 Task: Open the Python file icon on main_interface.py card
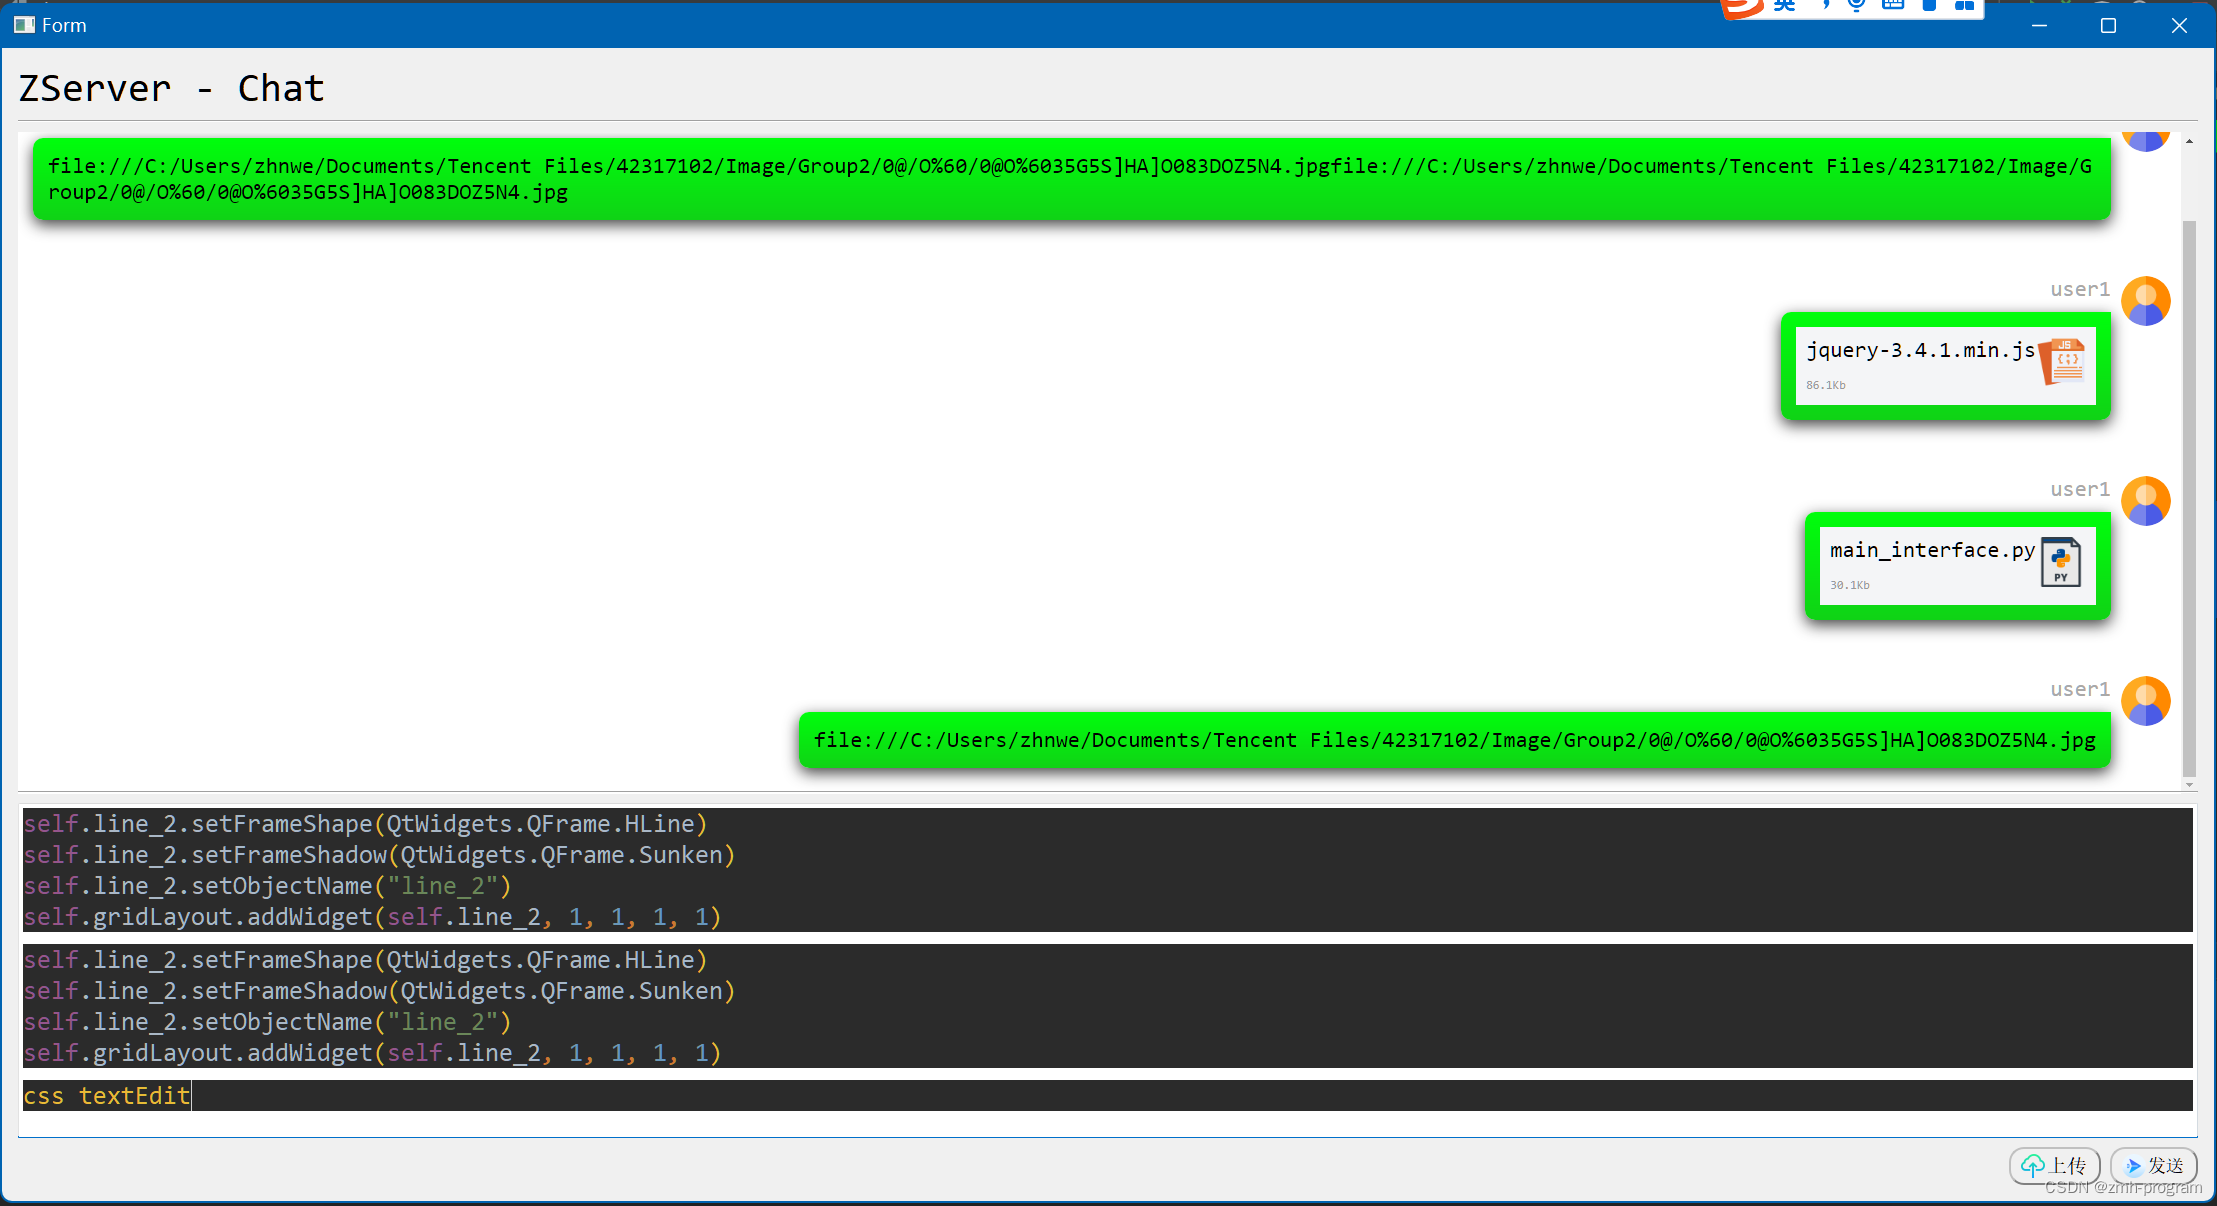[2061, 561]
